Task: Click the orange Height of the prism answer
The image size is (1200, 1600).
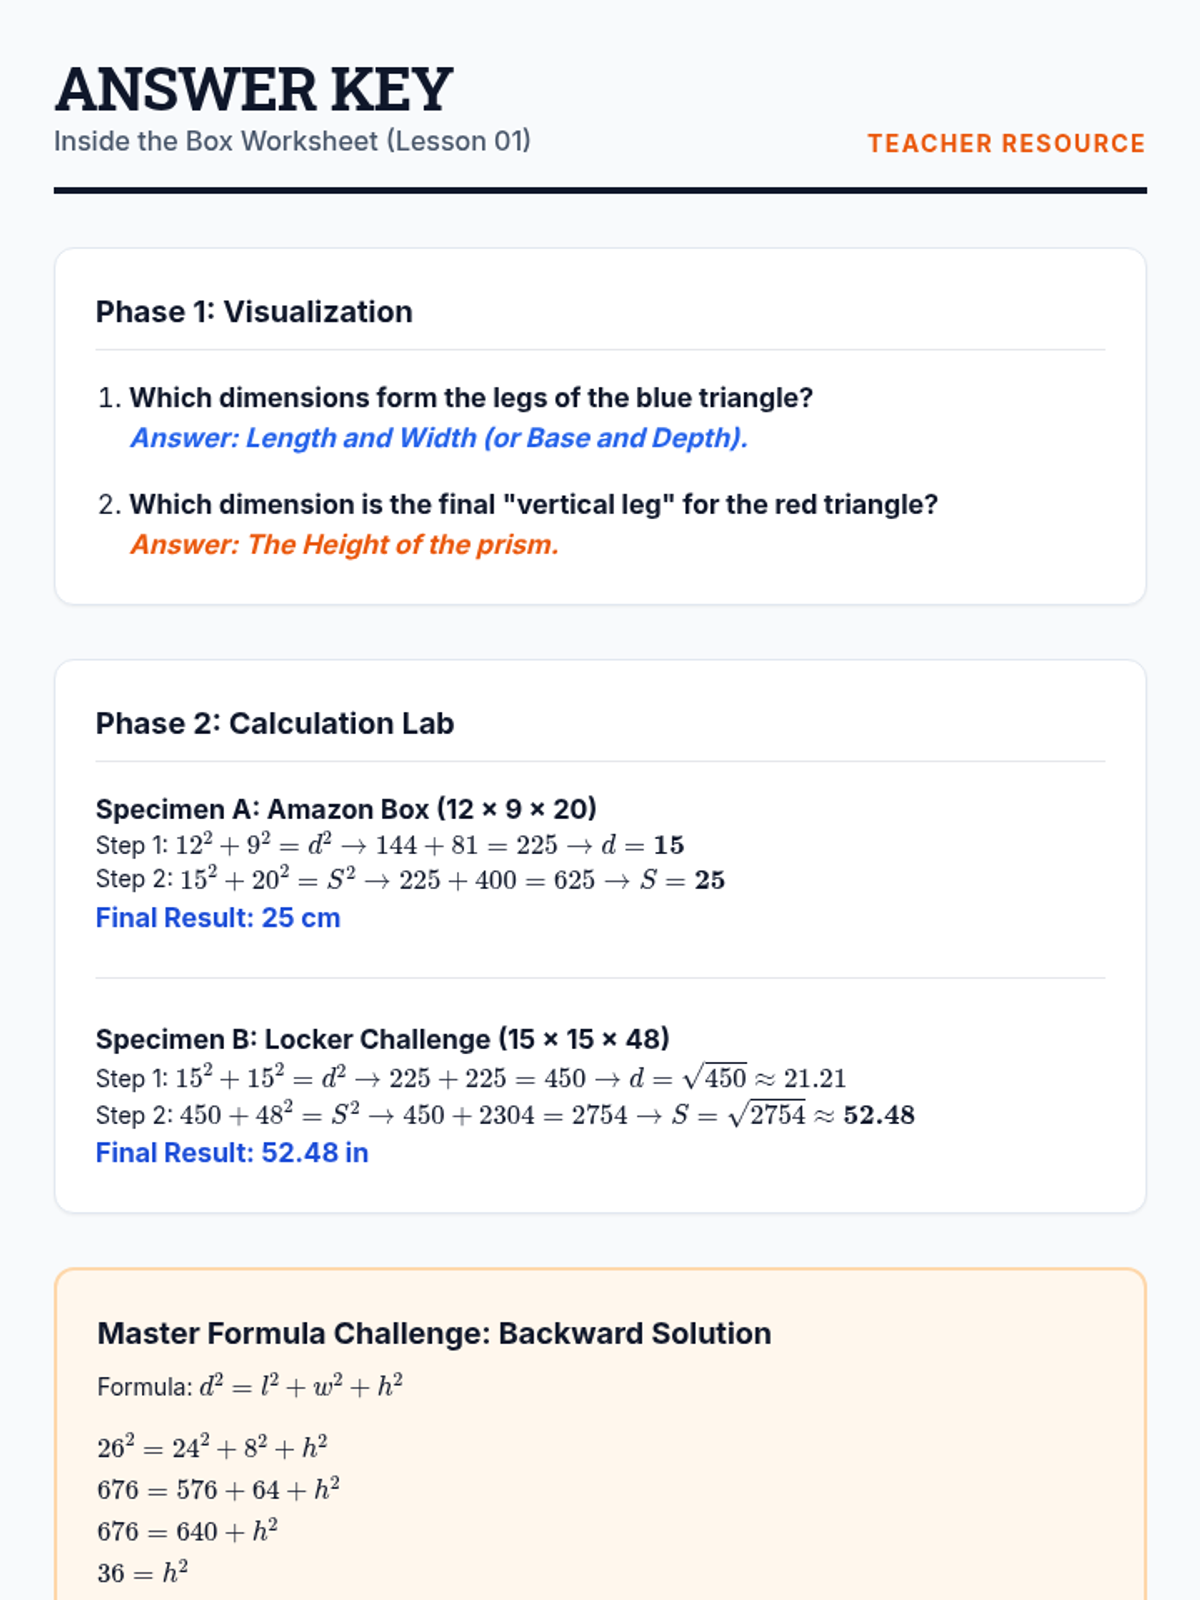Action: (344, 545)
